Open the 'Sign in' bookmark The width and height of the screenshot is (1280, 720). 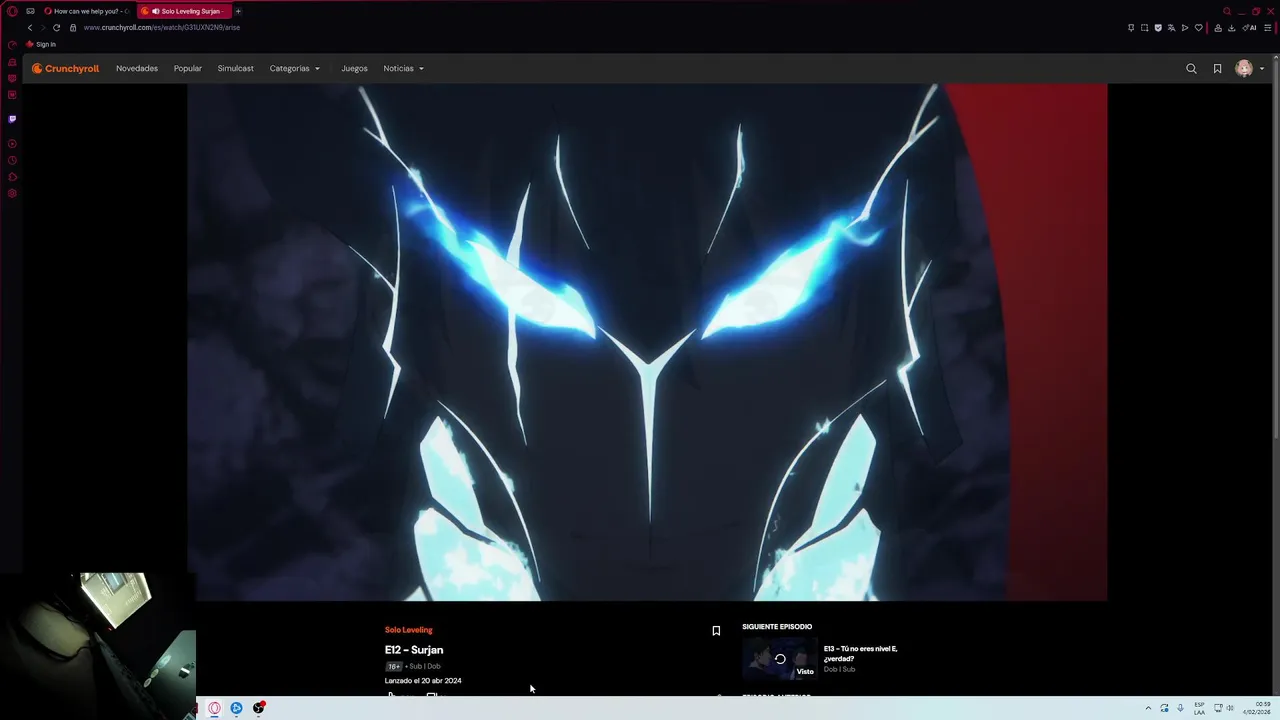[41, 44]
